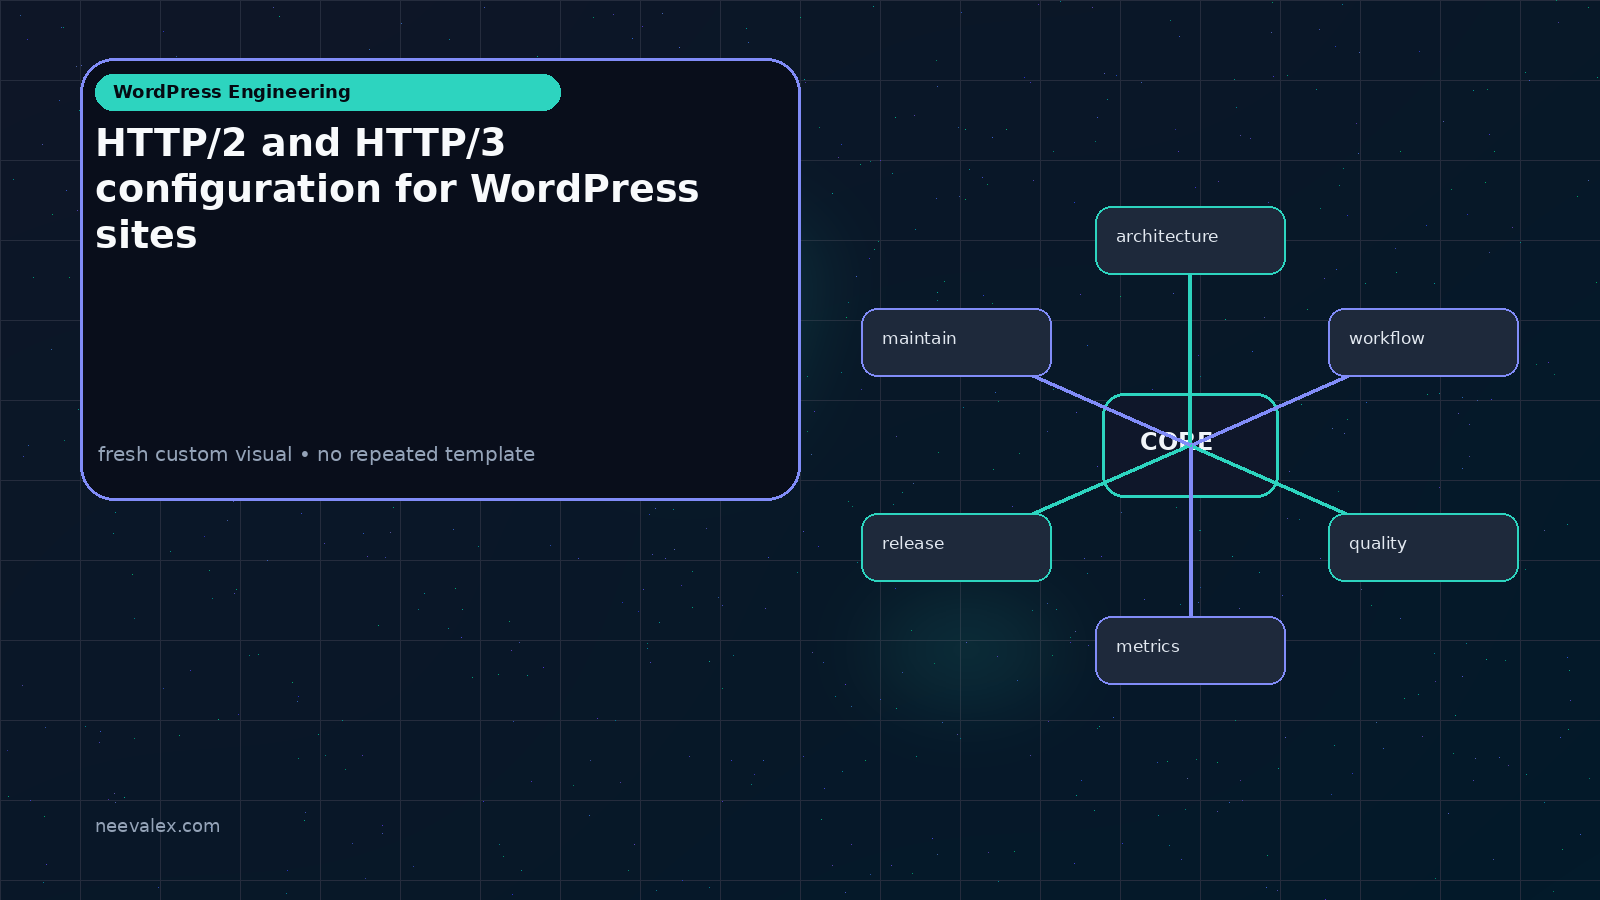
Task: Click the neevalex.com site text
Action: click(x=157, y=826)
